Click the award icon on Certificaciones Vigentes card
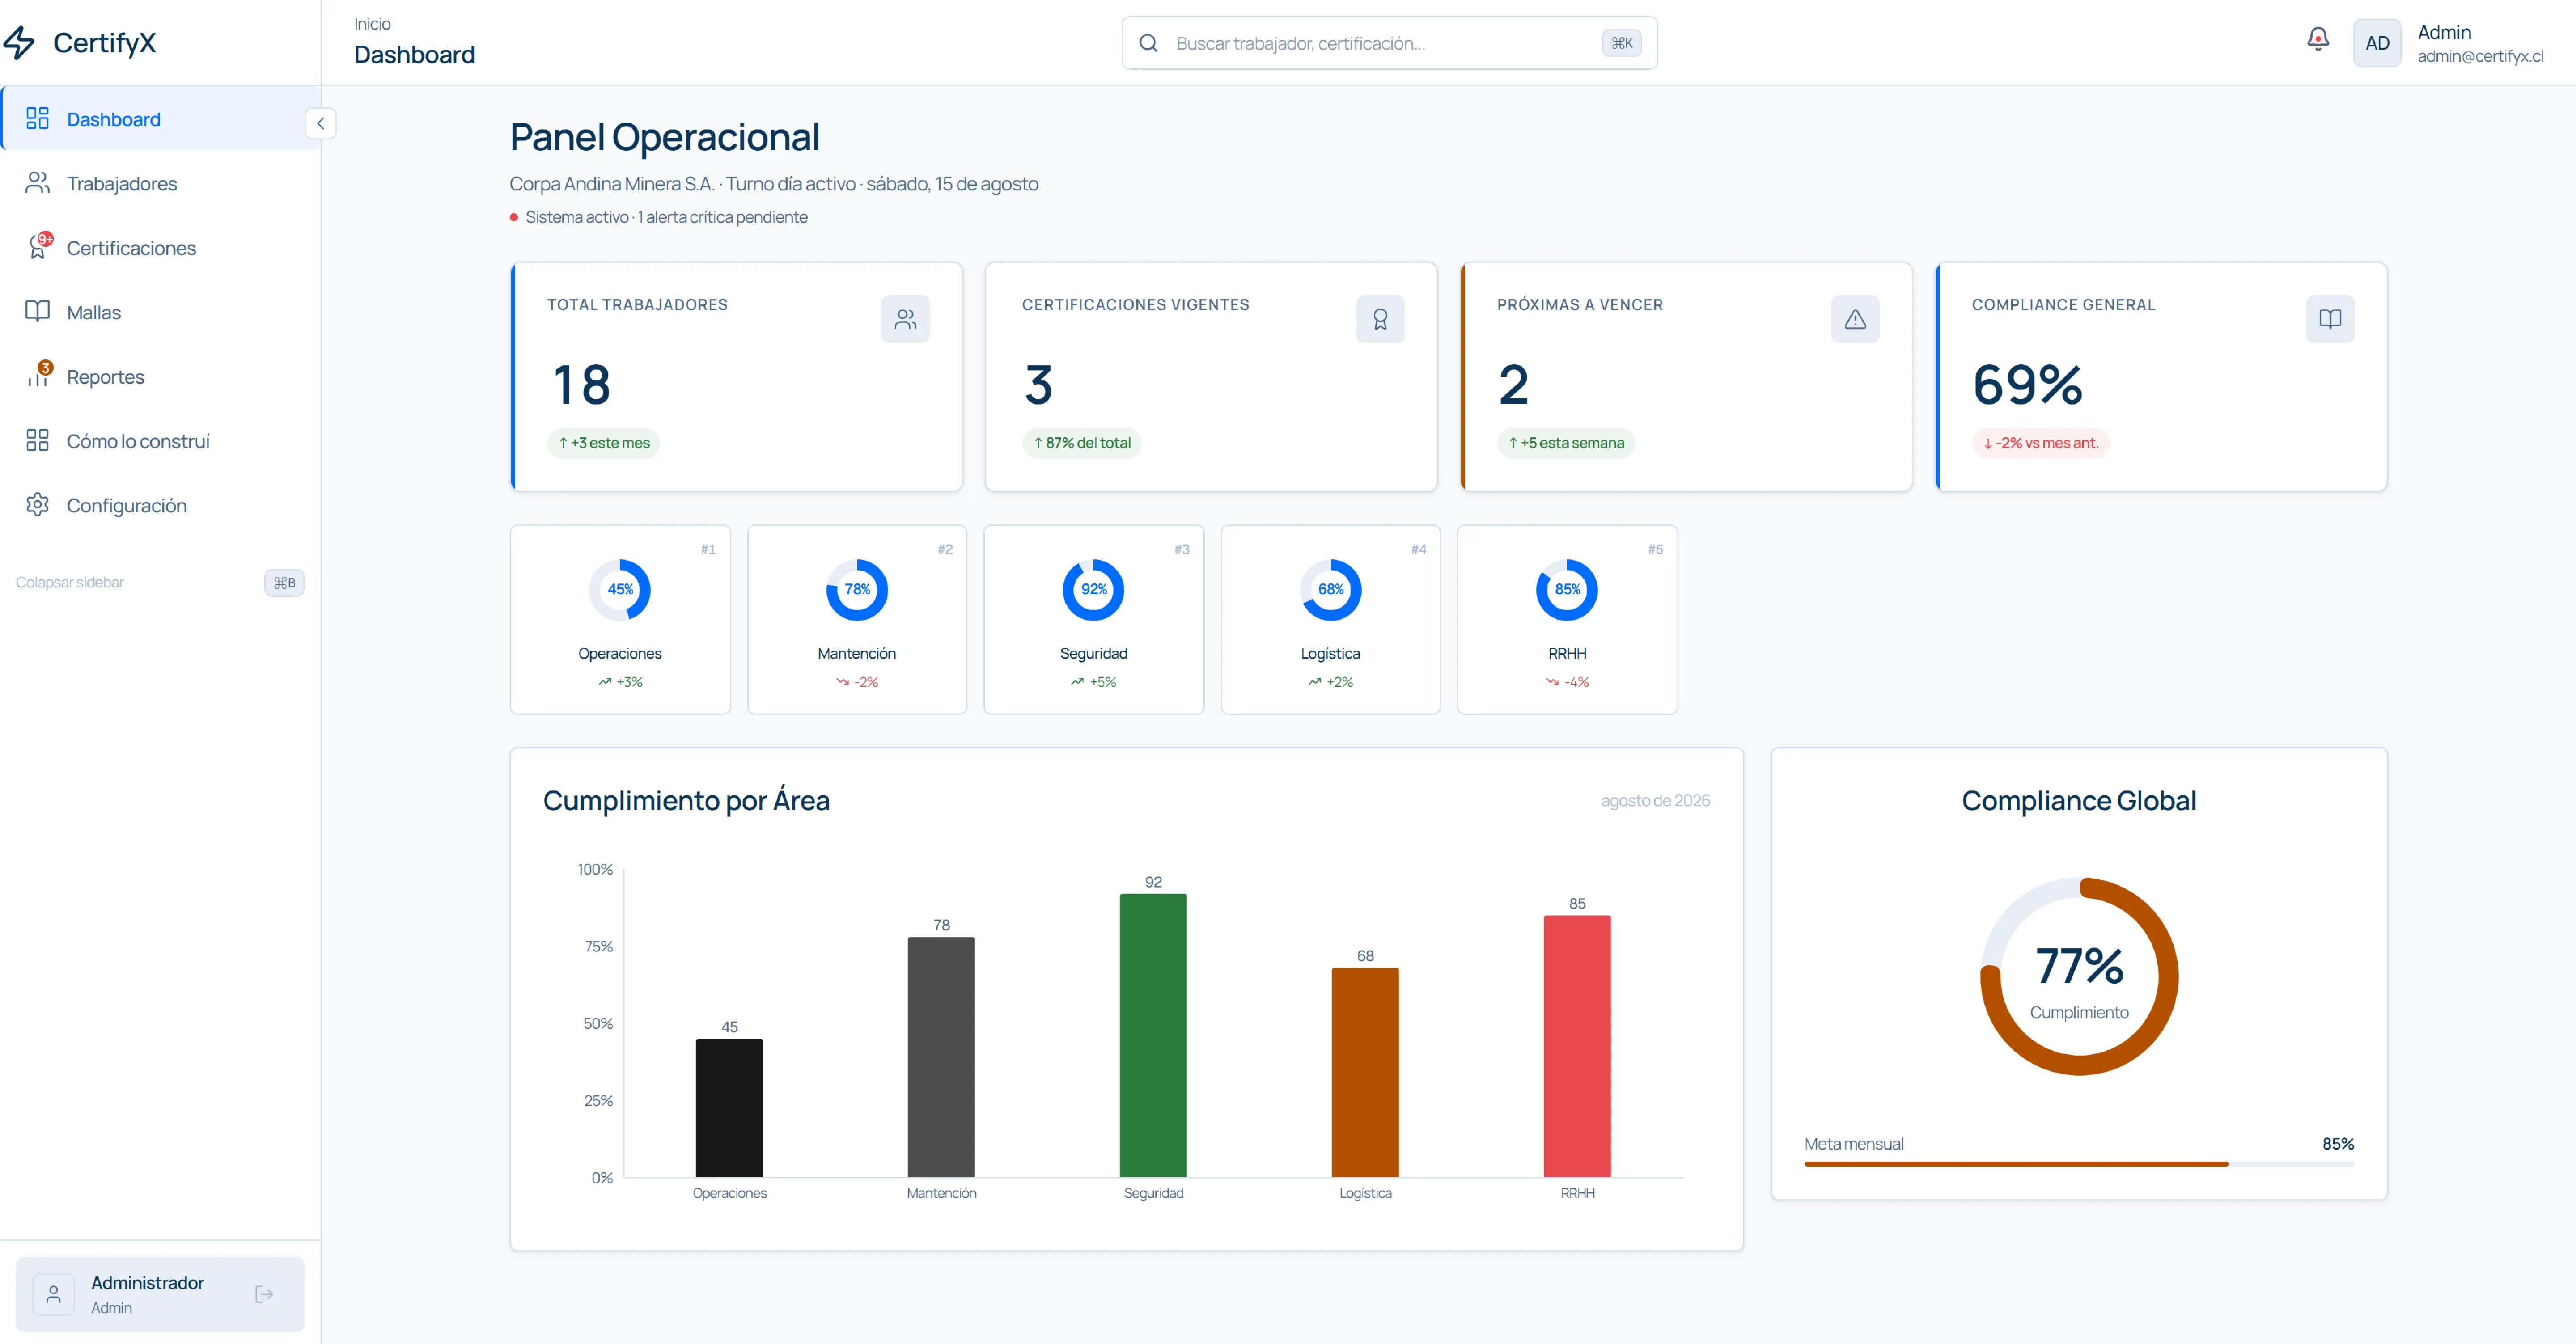2576x1344 pixels. click(1380, 319)
